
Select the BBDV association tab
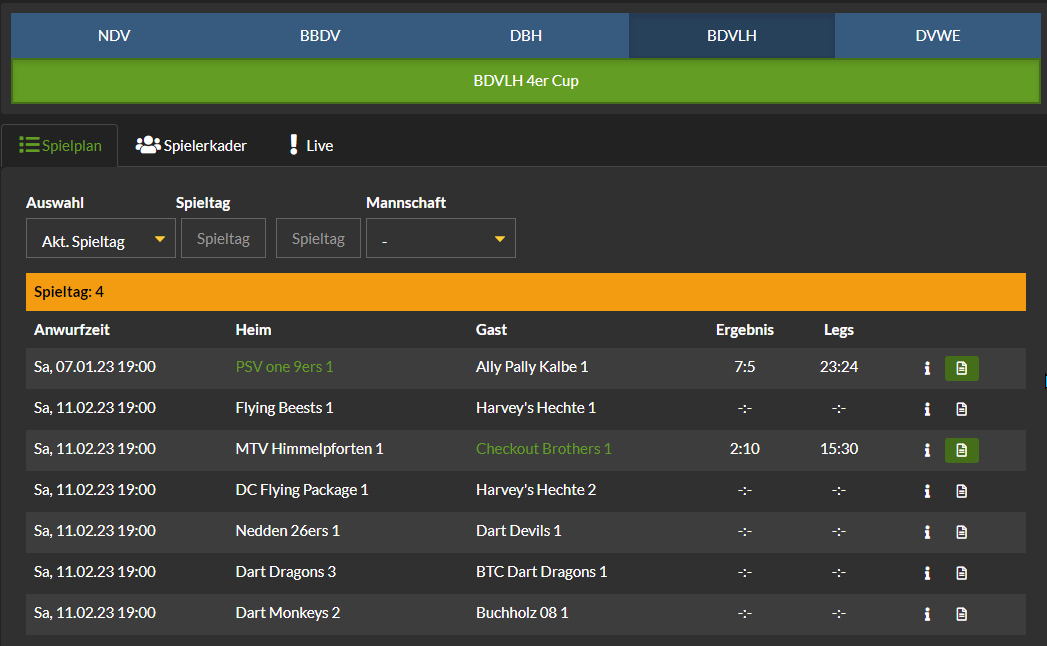click(x=320, y=35)
